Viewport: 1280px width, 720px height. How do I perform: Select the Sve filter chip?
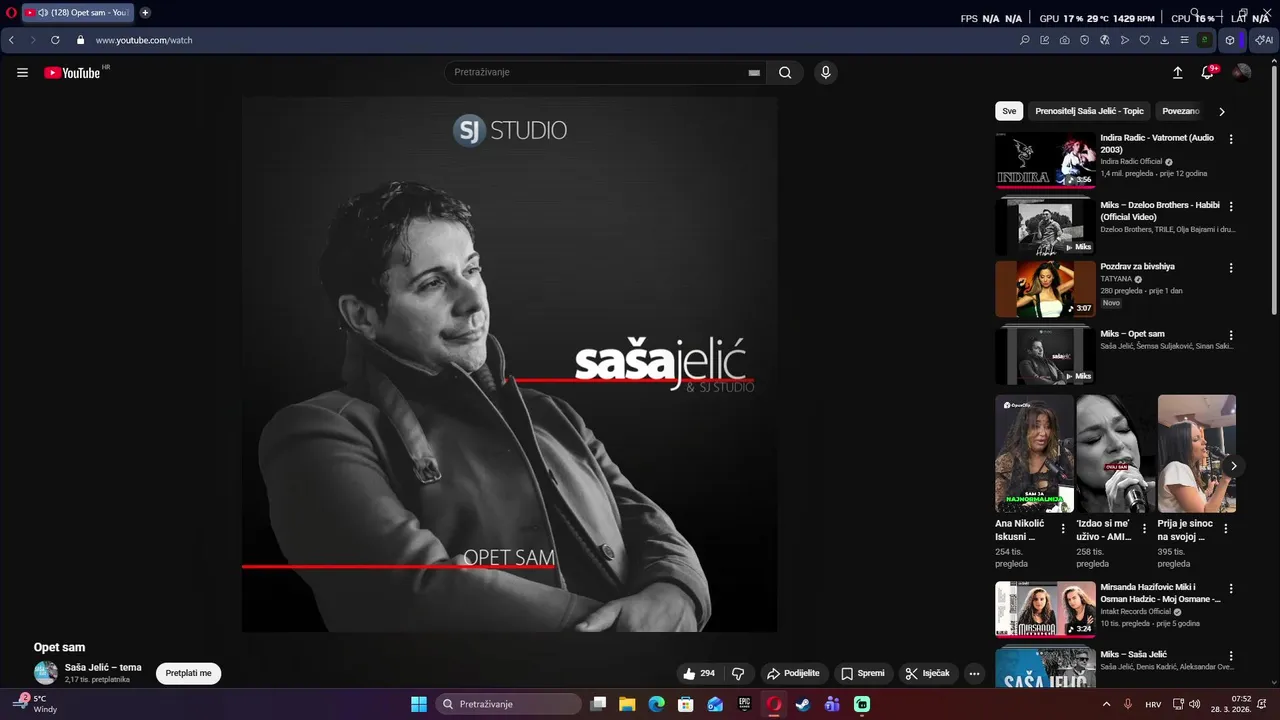coord(1009,111)
